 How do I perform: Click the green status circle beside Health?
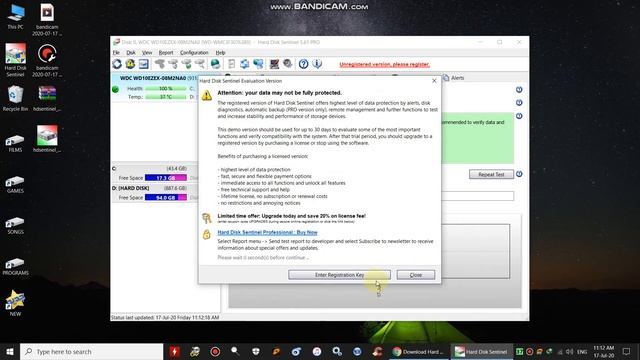click(116, 89)
